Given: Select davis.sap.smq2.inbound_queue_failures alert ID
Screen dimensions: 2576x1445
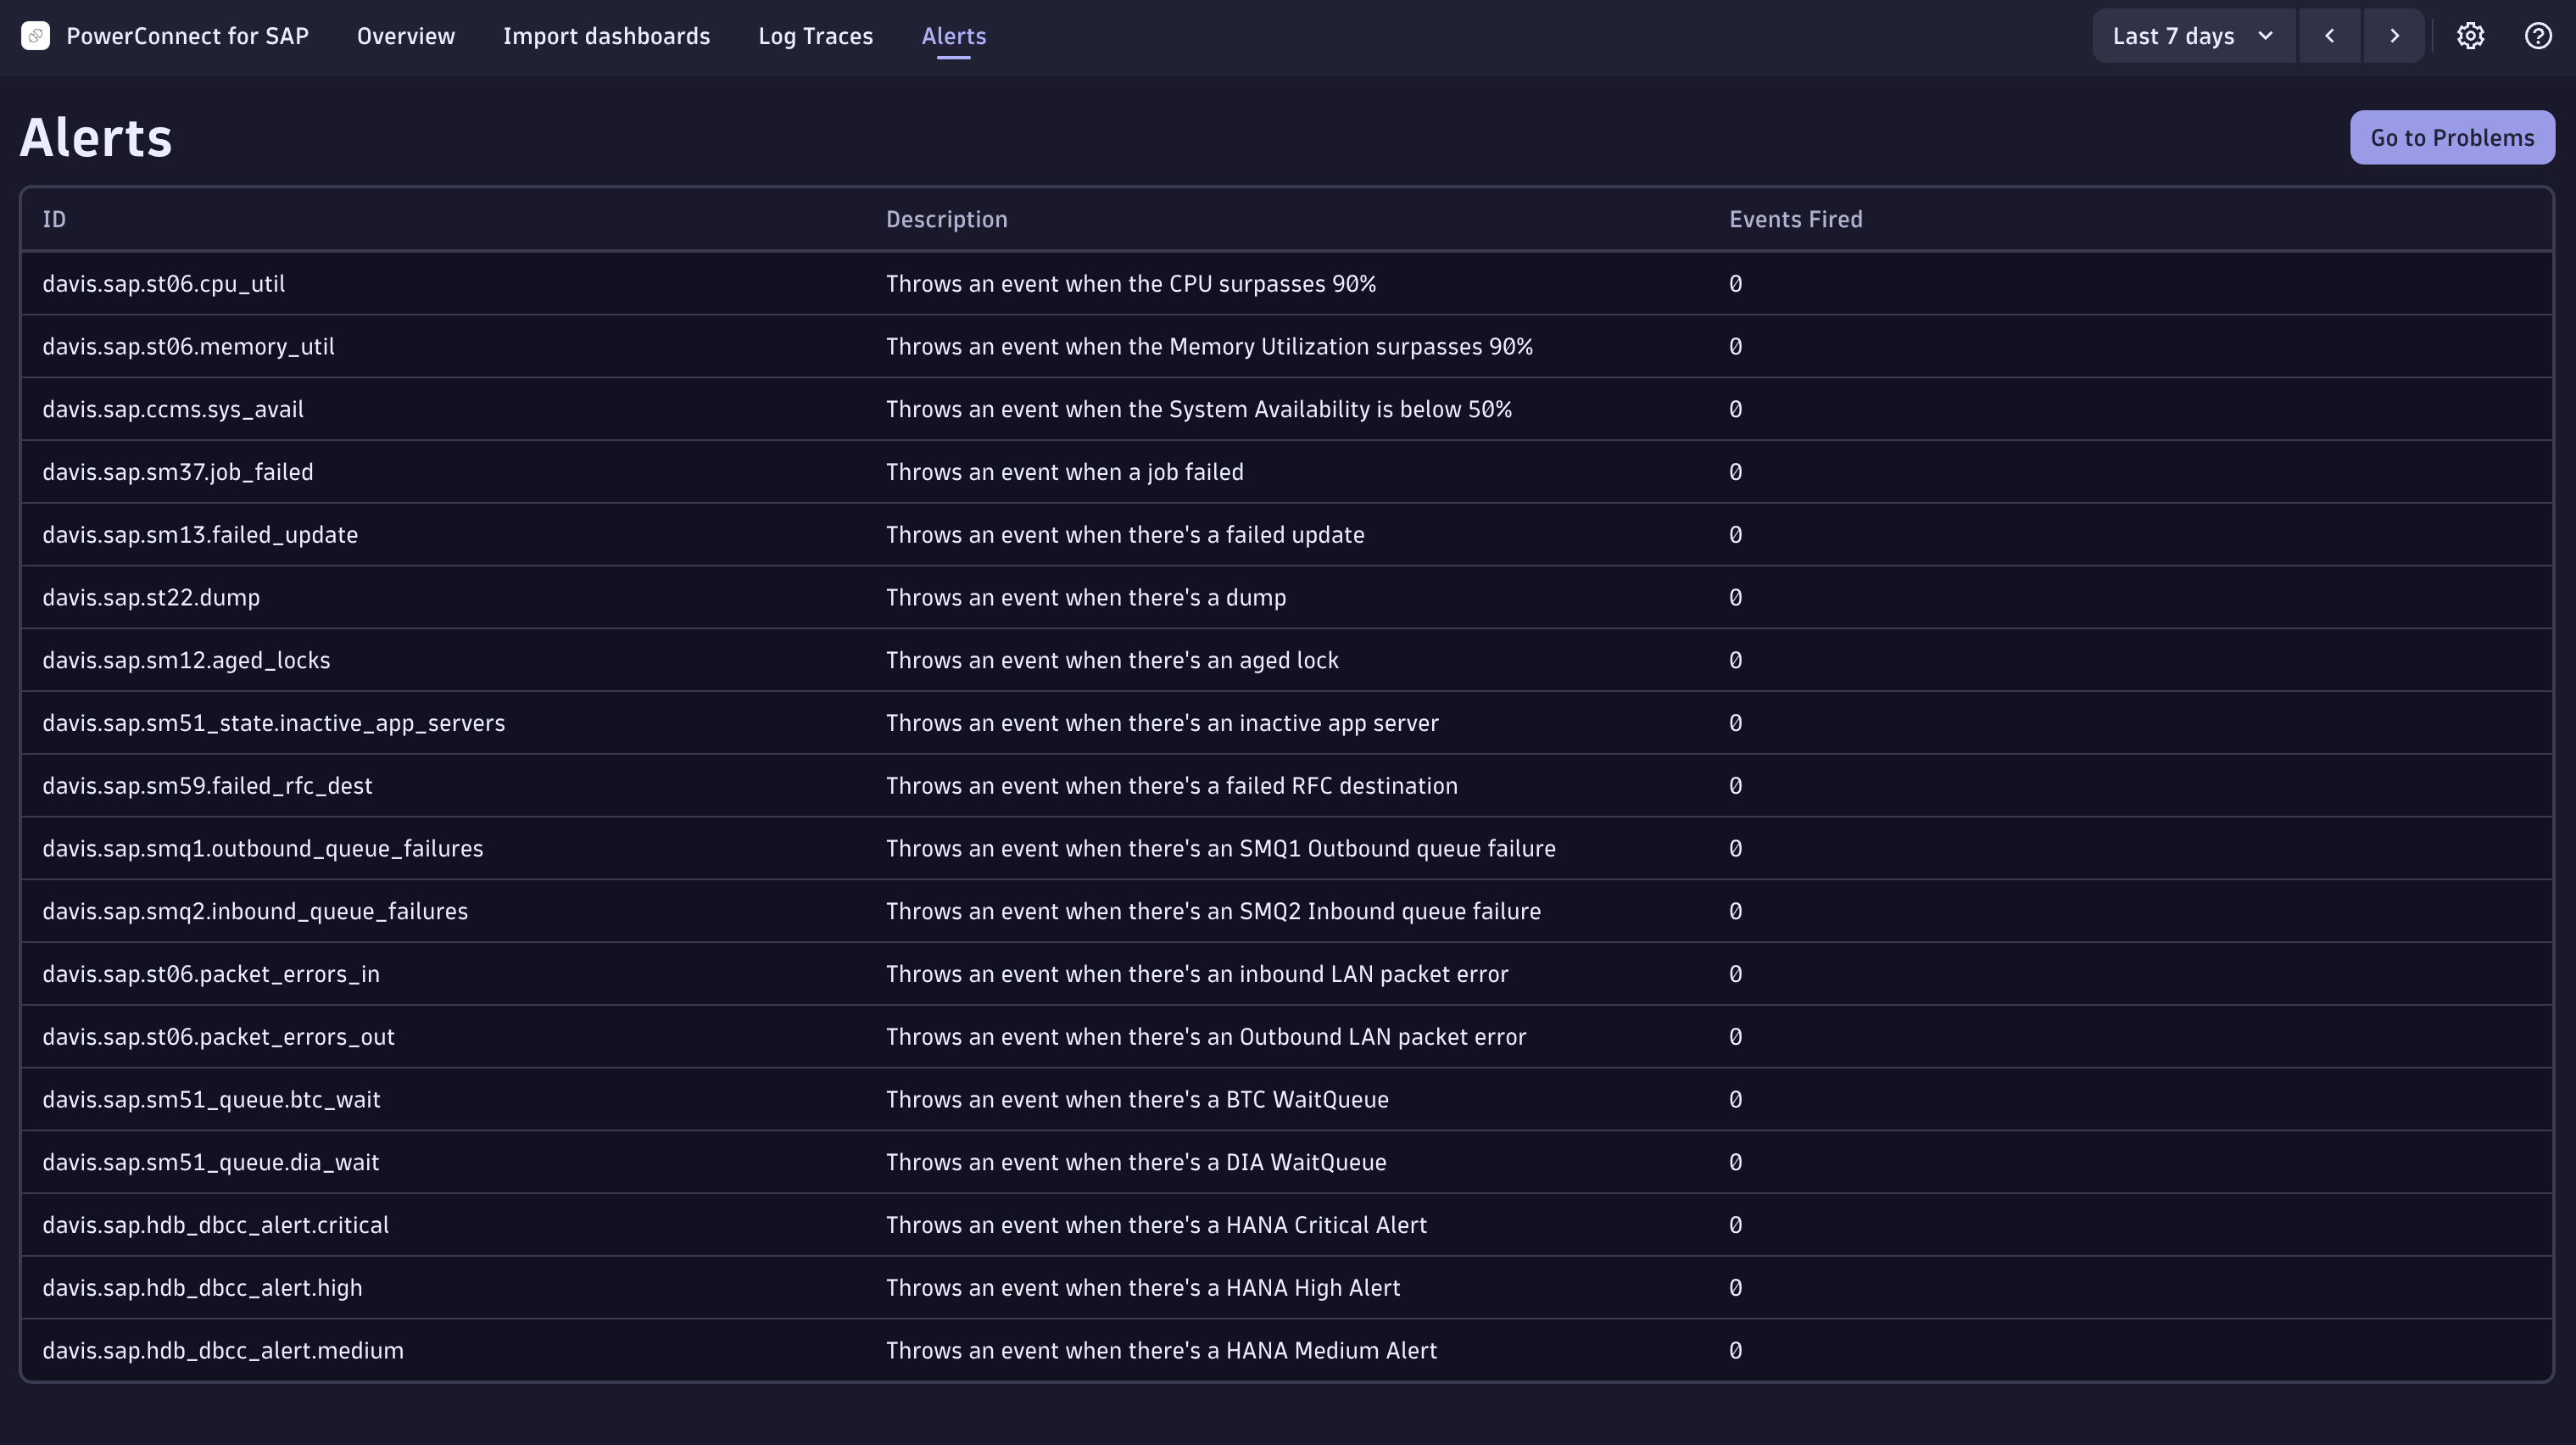Looking at the screenshot, I should pyautogui.click(x=255, y=911).
